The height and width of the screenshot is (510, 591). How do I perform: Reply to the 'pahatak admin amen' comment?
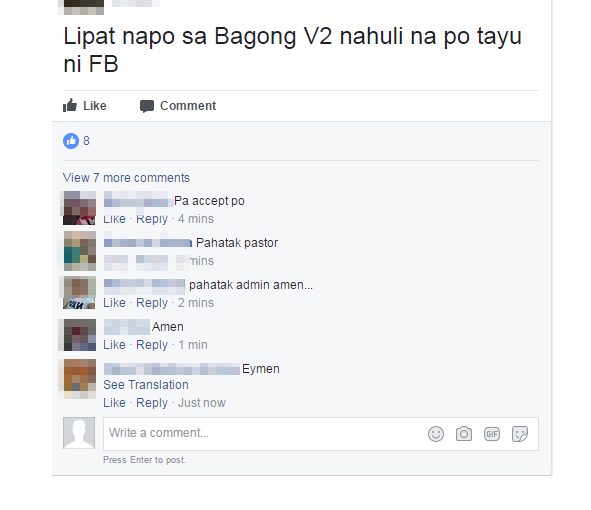[152, 303]
